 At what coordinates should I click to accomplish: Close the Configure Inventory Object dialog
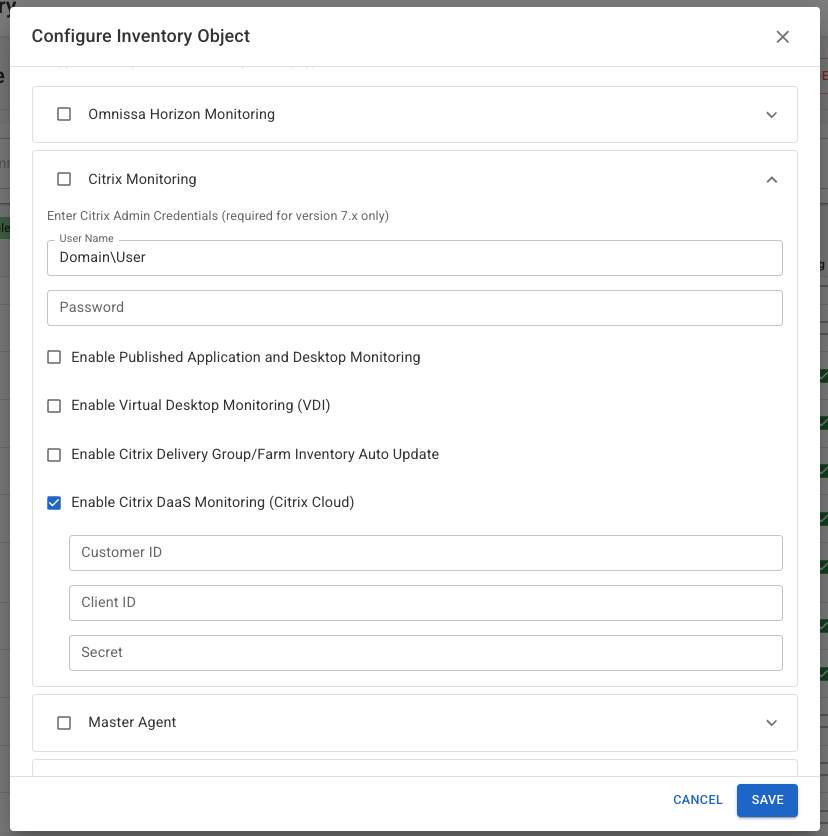(x=782, y=37)
